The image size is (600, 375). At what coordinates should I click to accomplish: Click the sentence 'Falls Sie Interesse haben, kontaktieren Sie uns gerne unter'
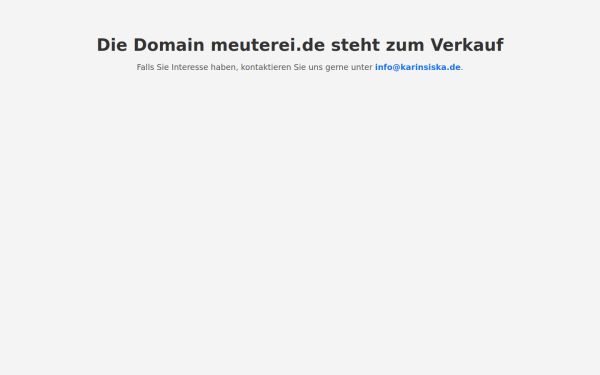pyautogui.click(x=254, y=67)
